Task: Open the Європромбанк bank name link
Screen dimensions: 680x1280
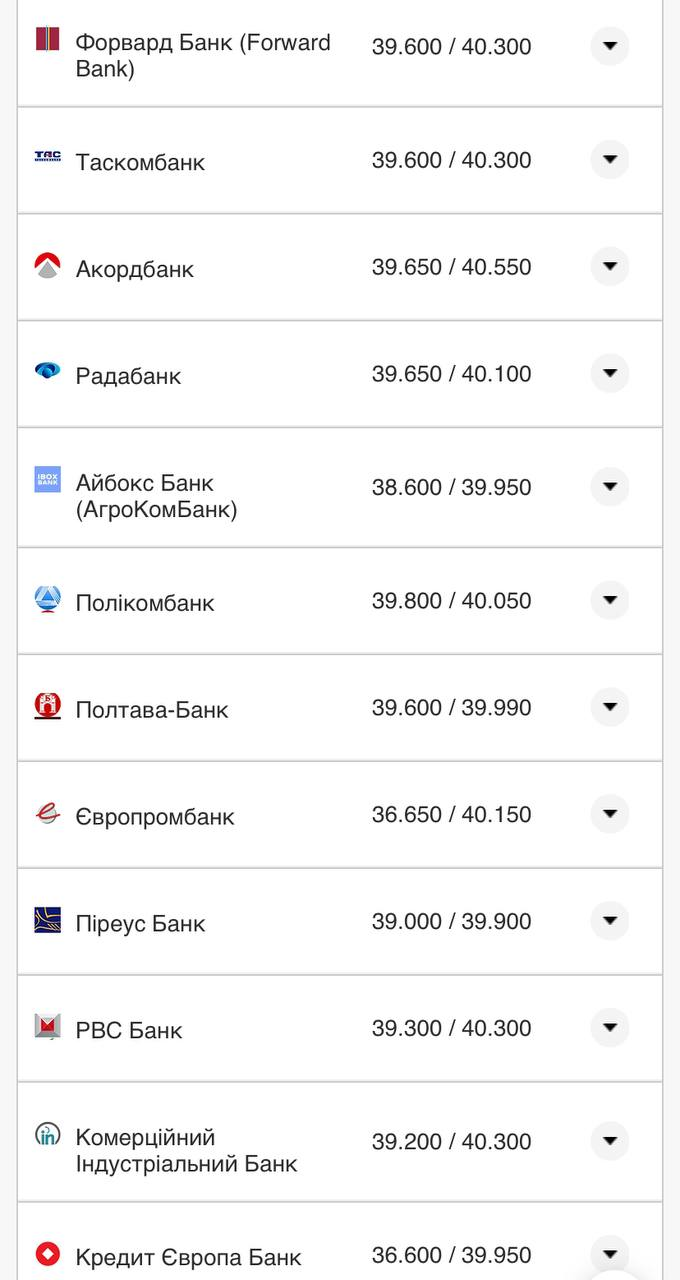Action: click(155, 817)
